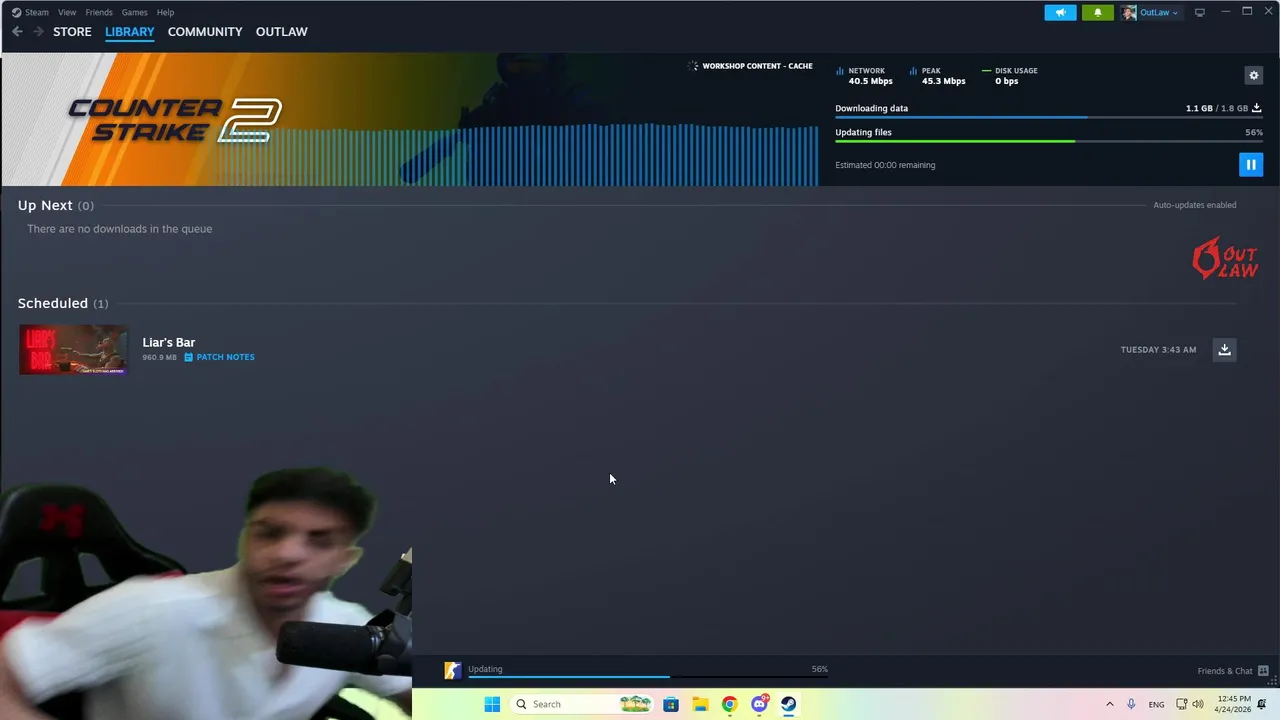
Task: Open the volume tray icon
Action: pyautogui.click(x=1198, y=704)
